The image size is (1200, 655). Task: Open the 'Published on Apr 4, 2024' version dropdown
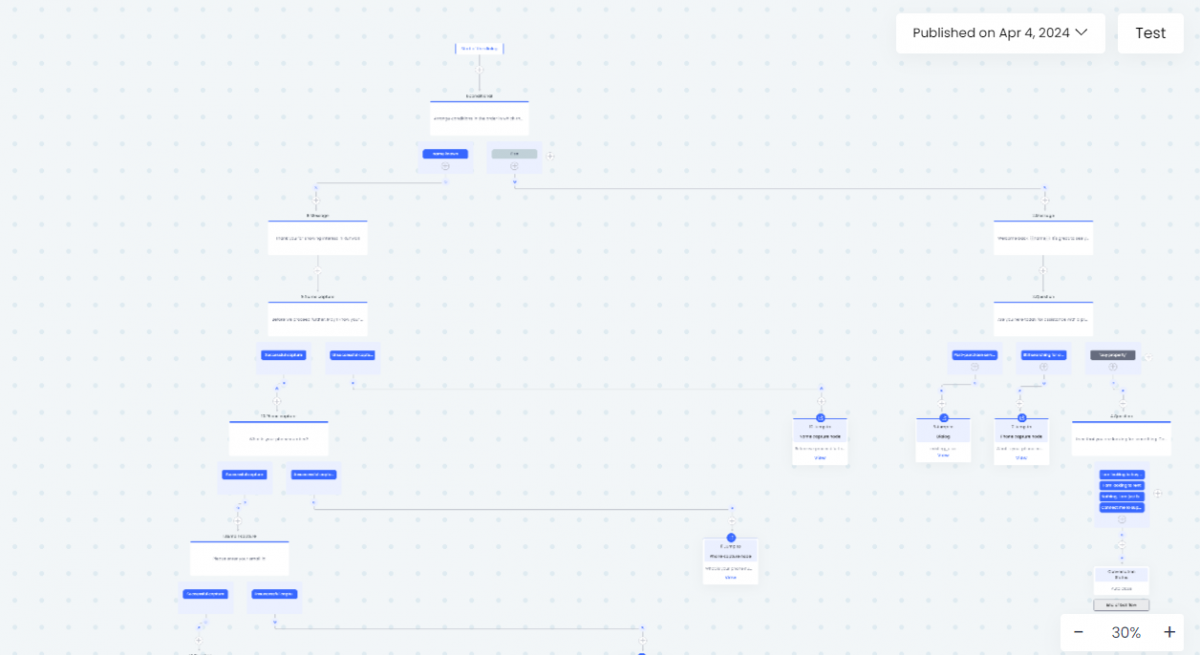1000,33
